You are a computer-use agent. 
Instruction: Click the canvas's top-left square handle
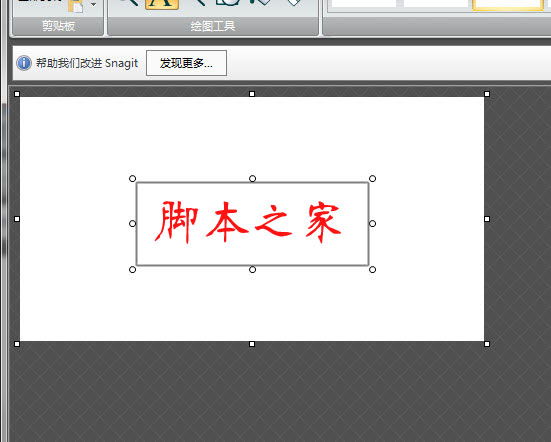17,94
